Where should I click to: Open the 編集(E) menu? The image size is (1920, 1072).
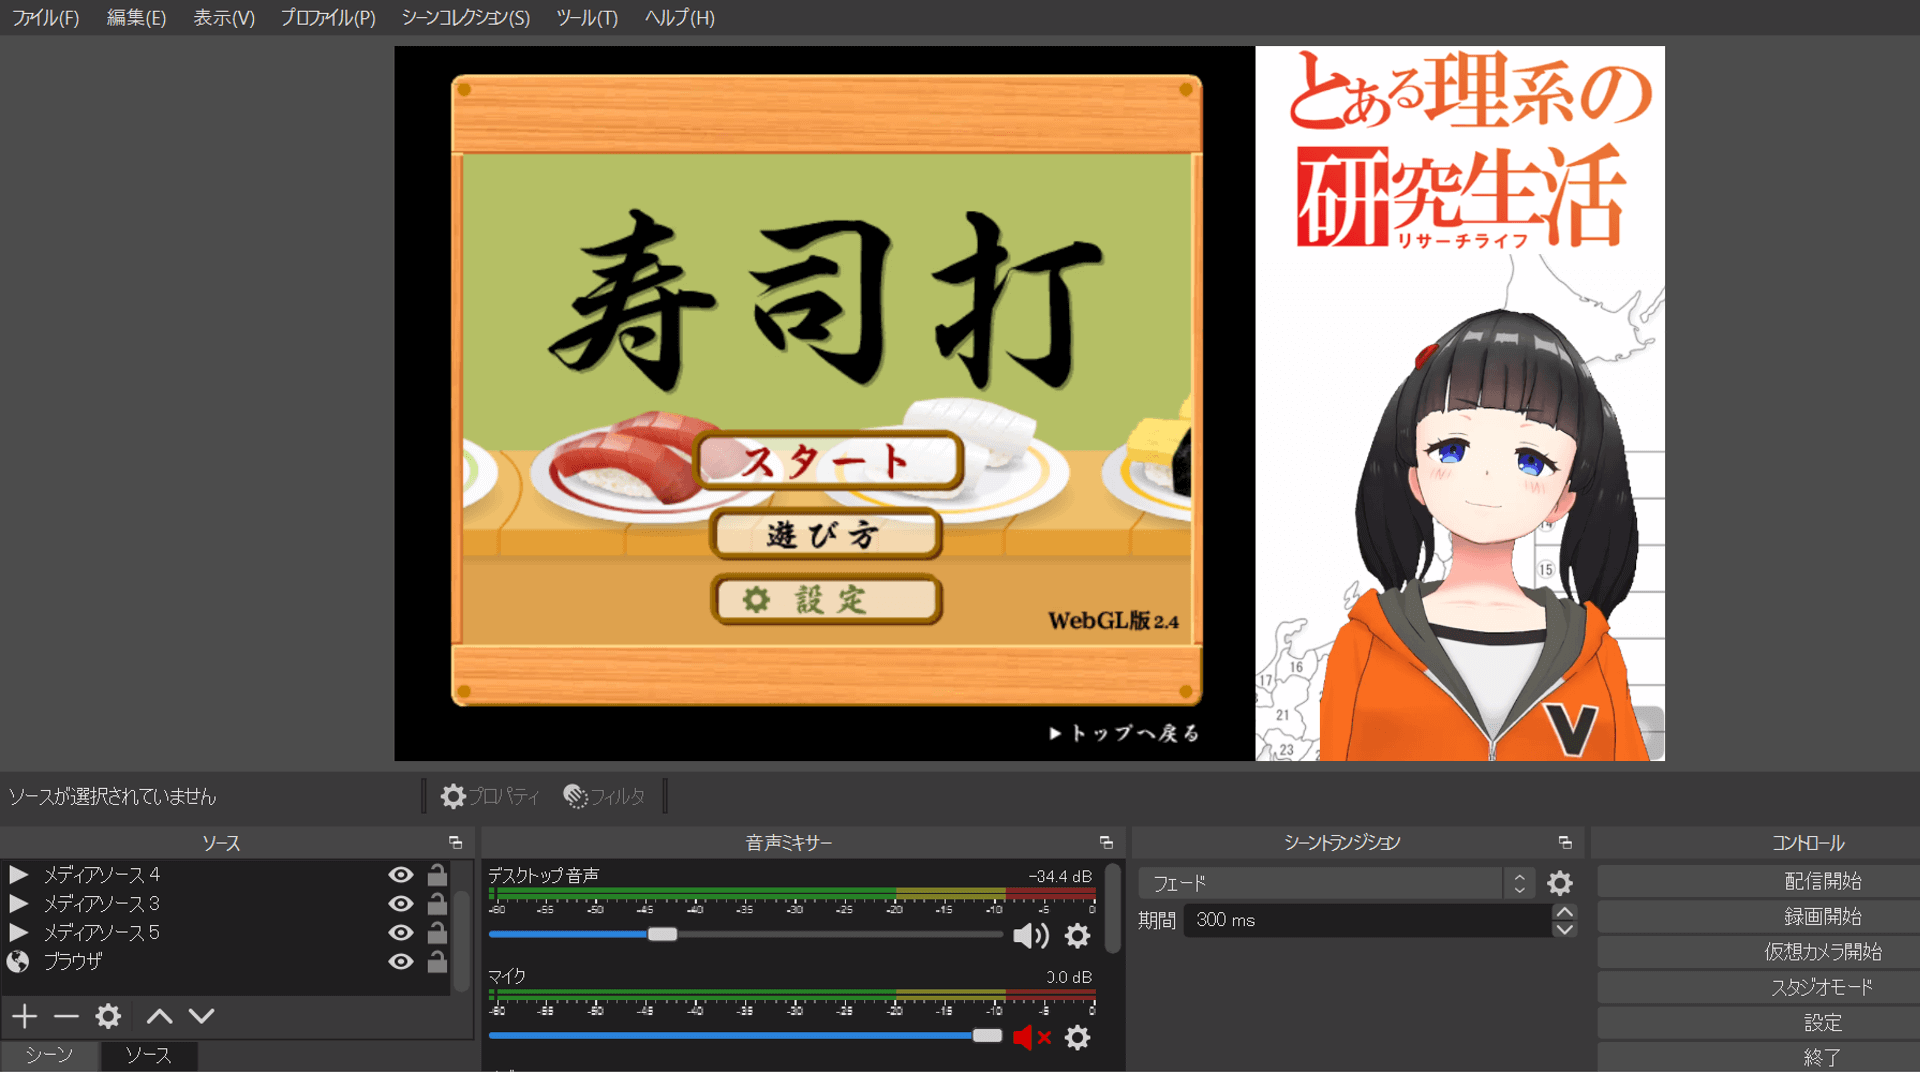(x=136, y=18)
